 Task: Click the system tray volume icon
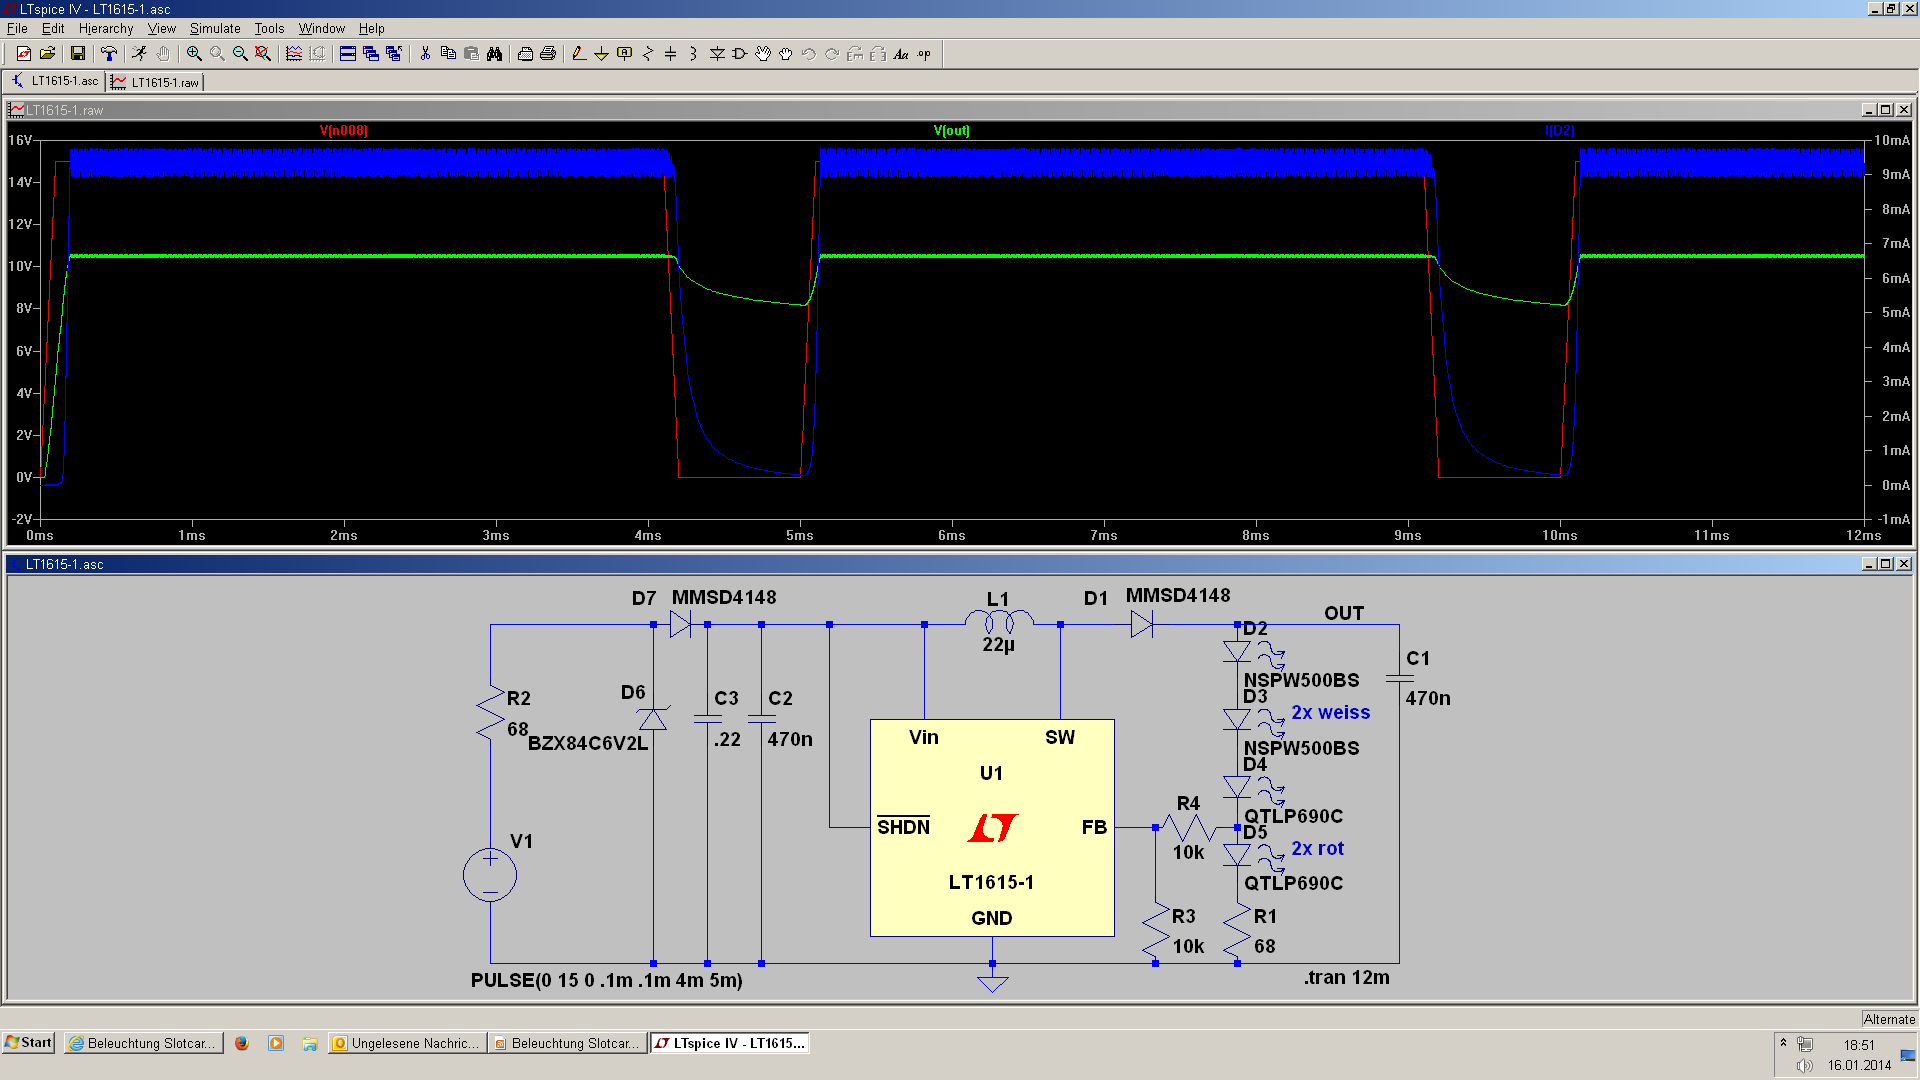click(x=1805, y=1065)
